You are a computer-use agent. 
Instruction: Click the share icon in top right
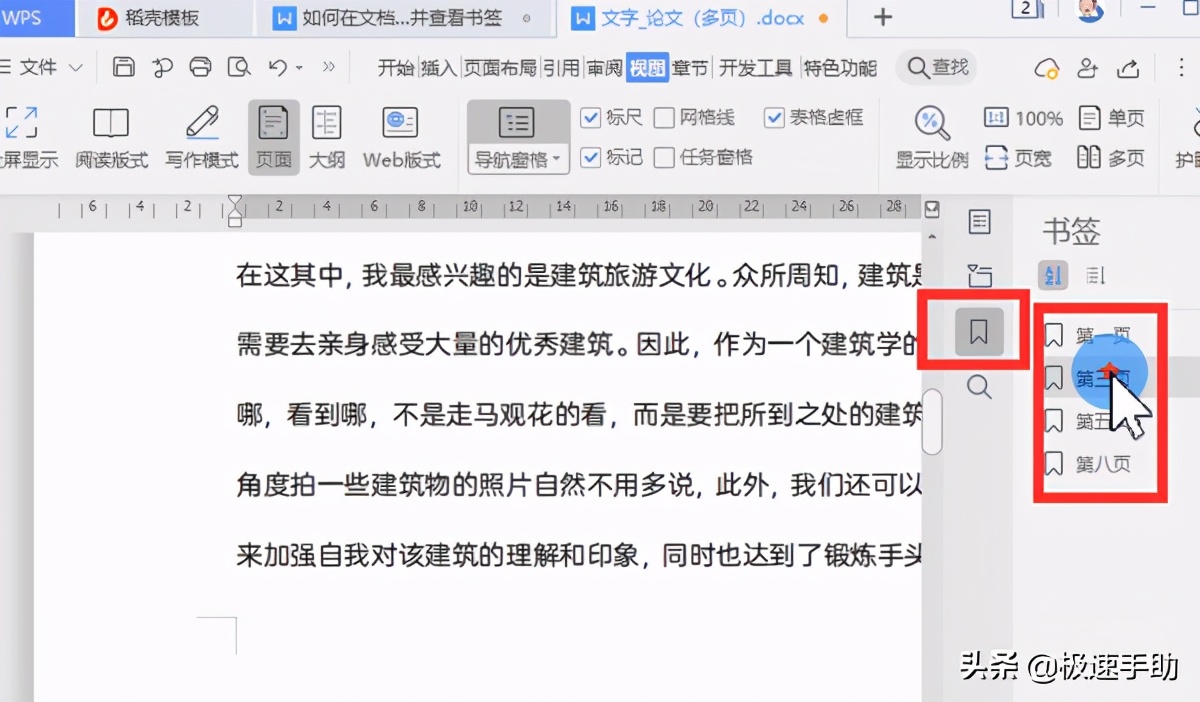1128,68
